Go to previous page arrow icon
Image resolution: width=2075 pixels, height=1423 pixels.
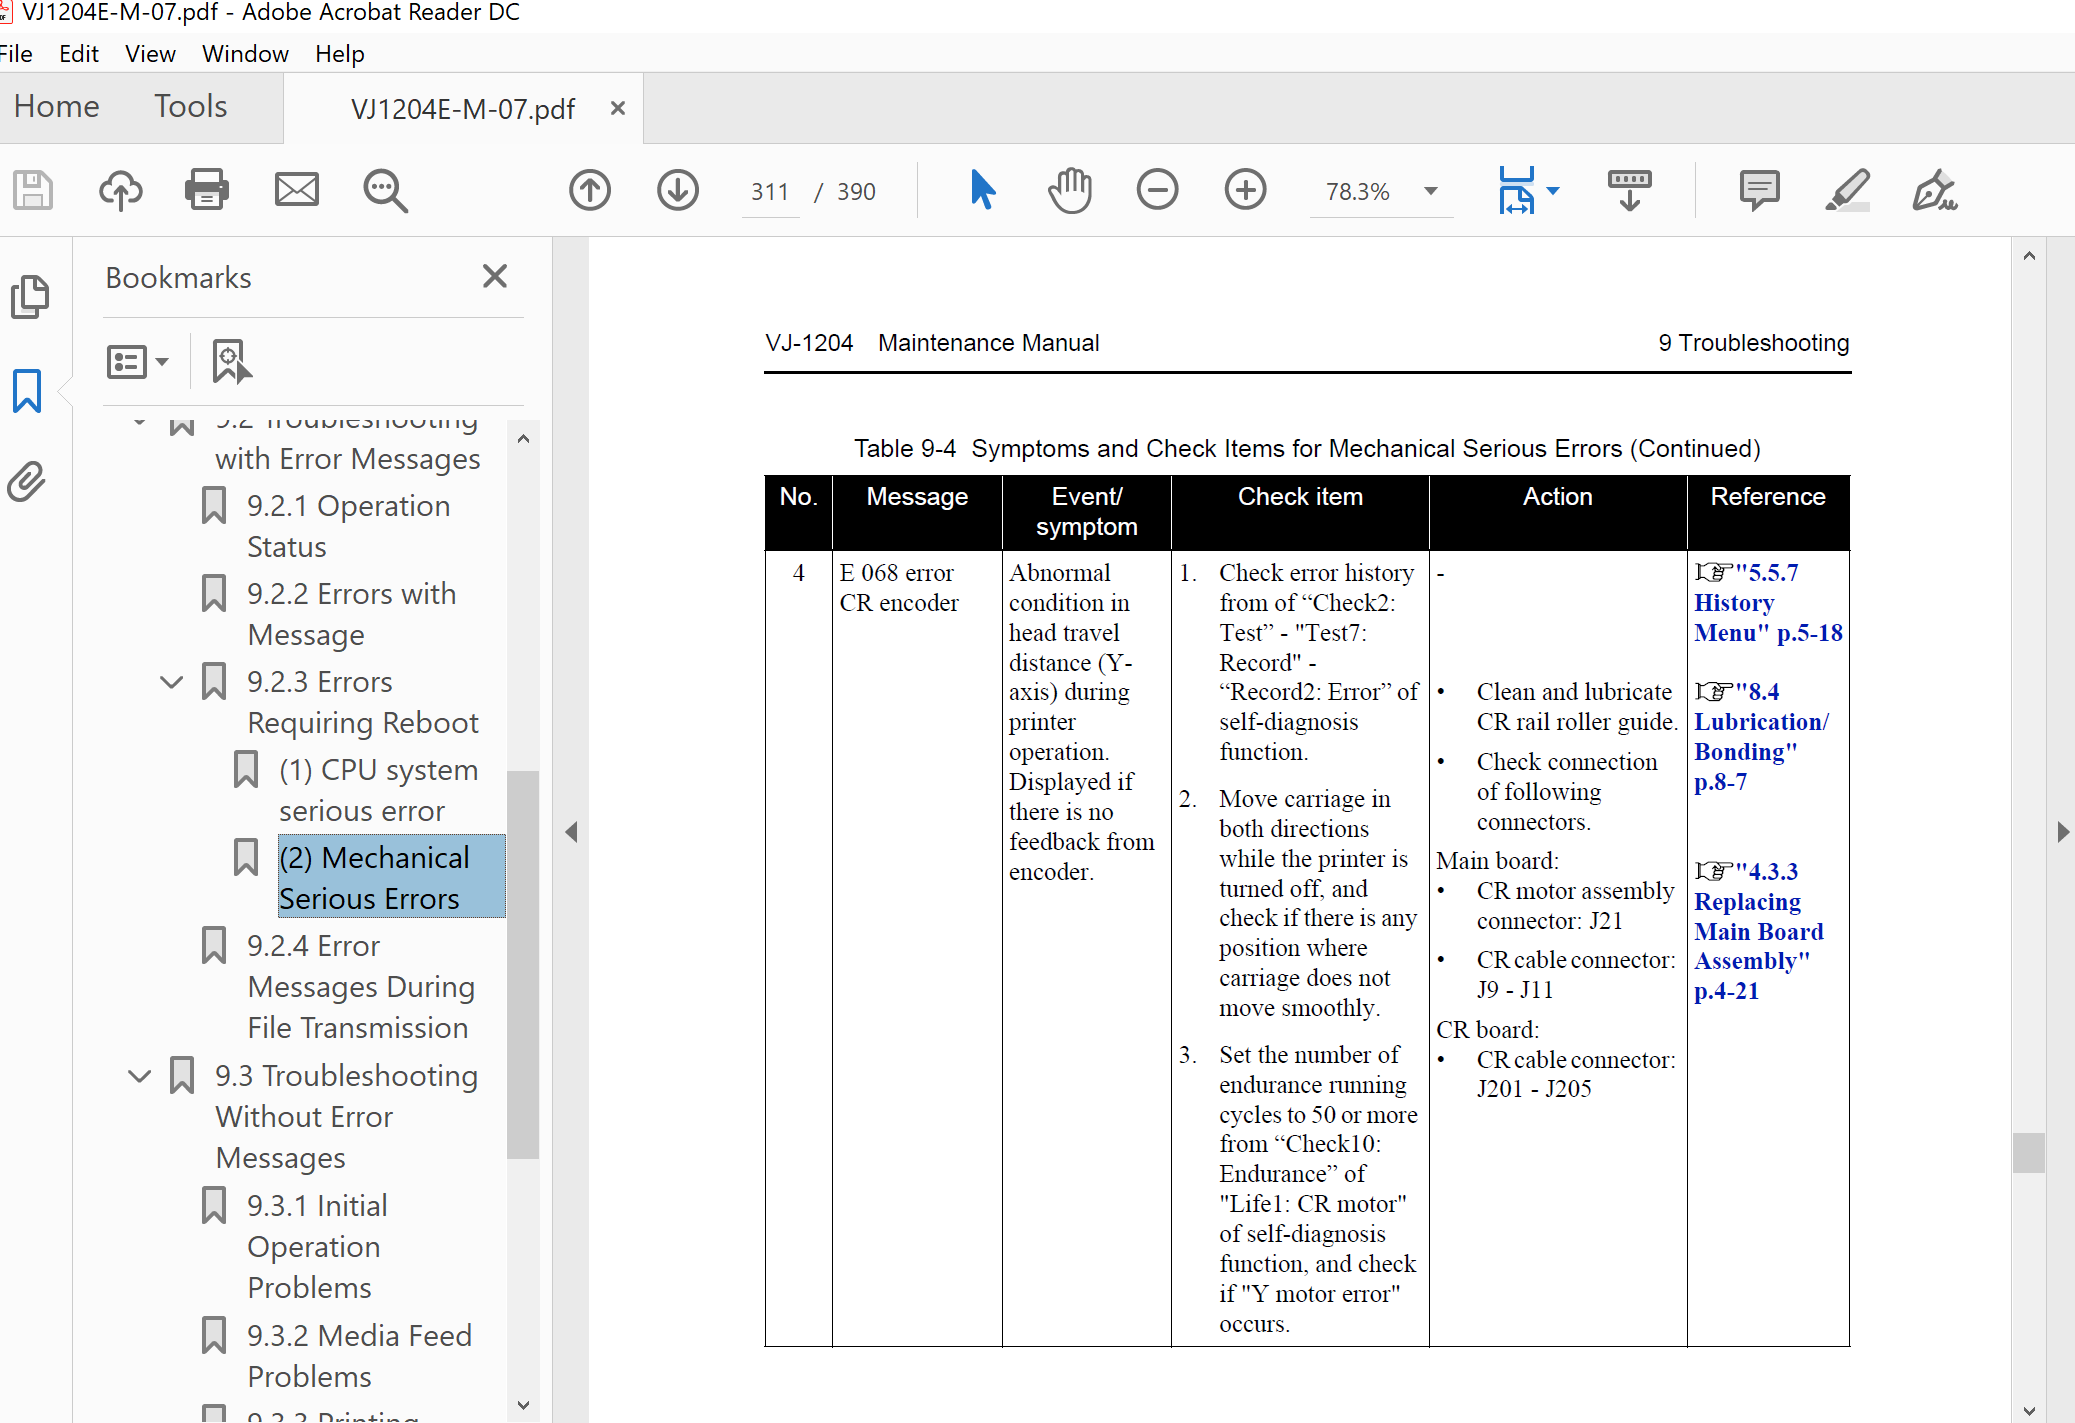point(590,190)
